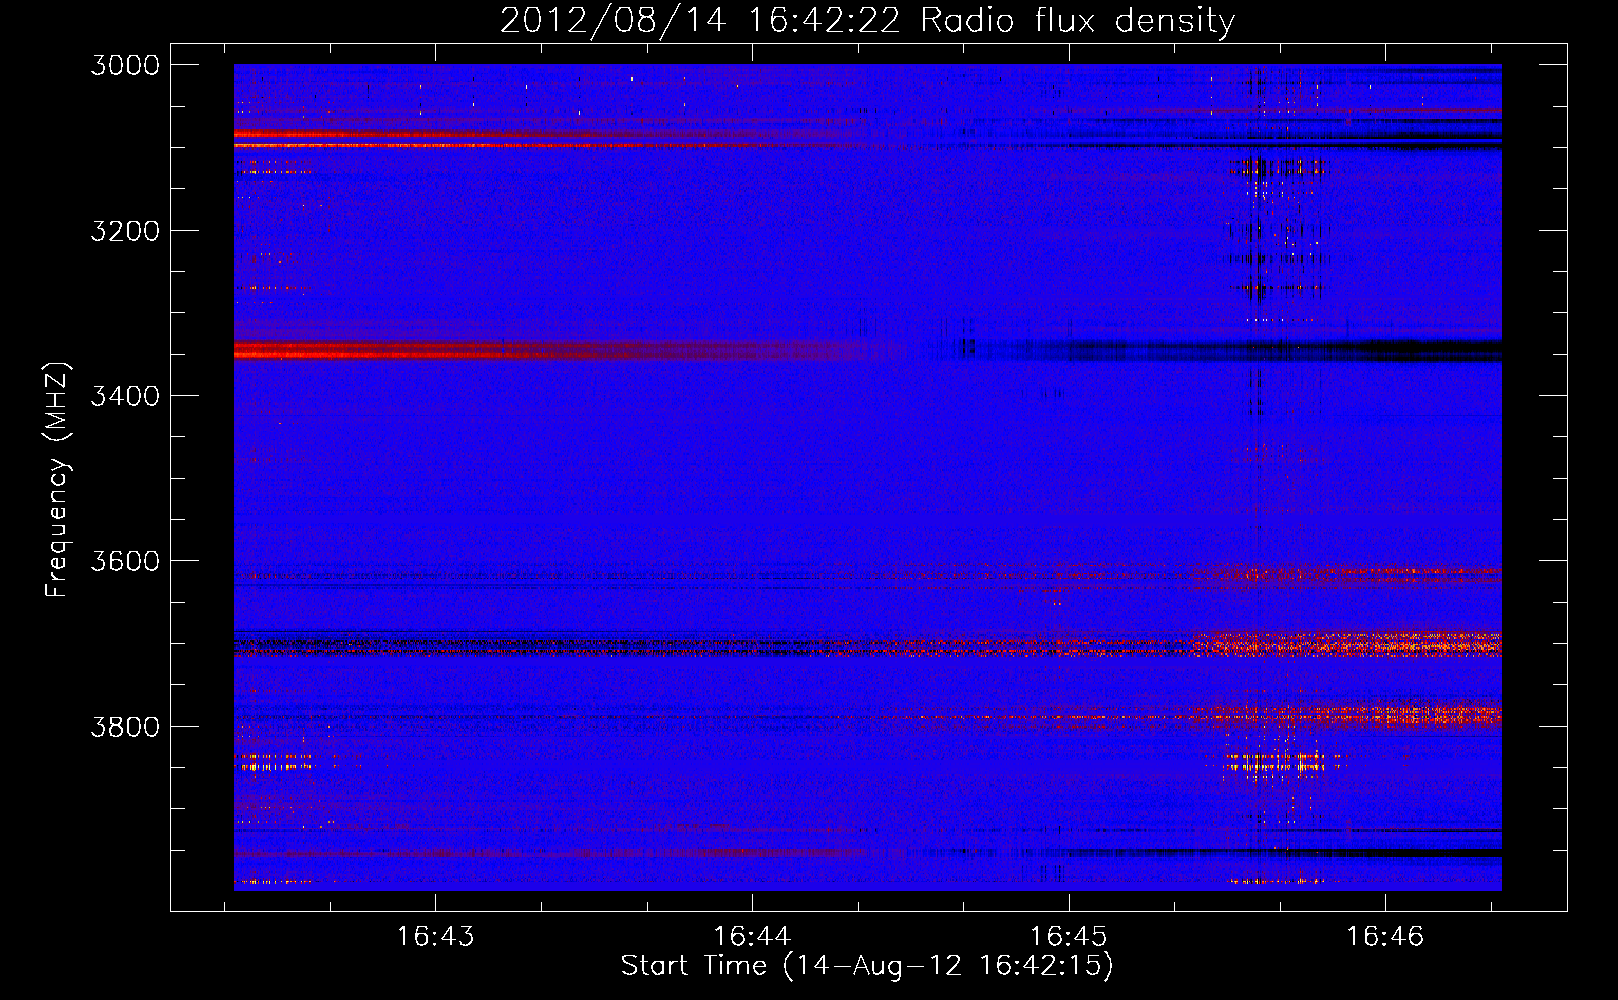Click the 'Frequency (MHZ)' axis title
Viewport: 1618px width, 1000px height.
click(x=58, y=480)
